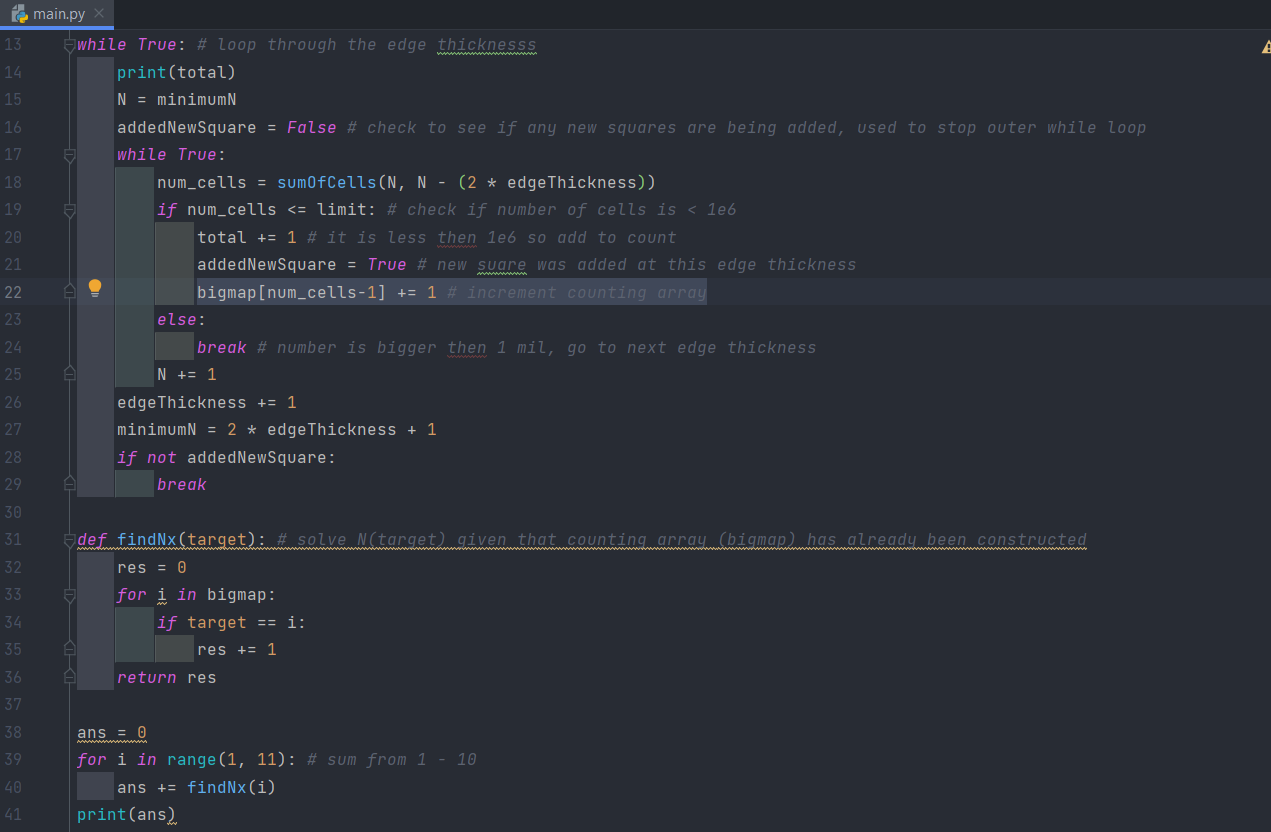The width and height of the screenshot is (1271, 832).
Task: Click the fold end marker on line 36
Action: tap(69, 677)
